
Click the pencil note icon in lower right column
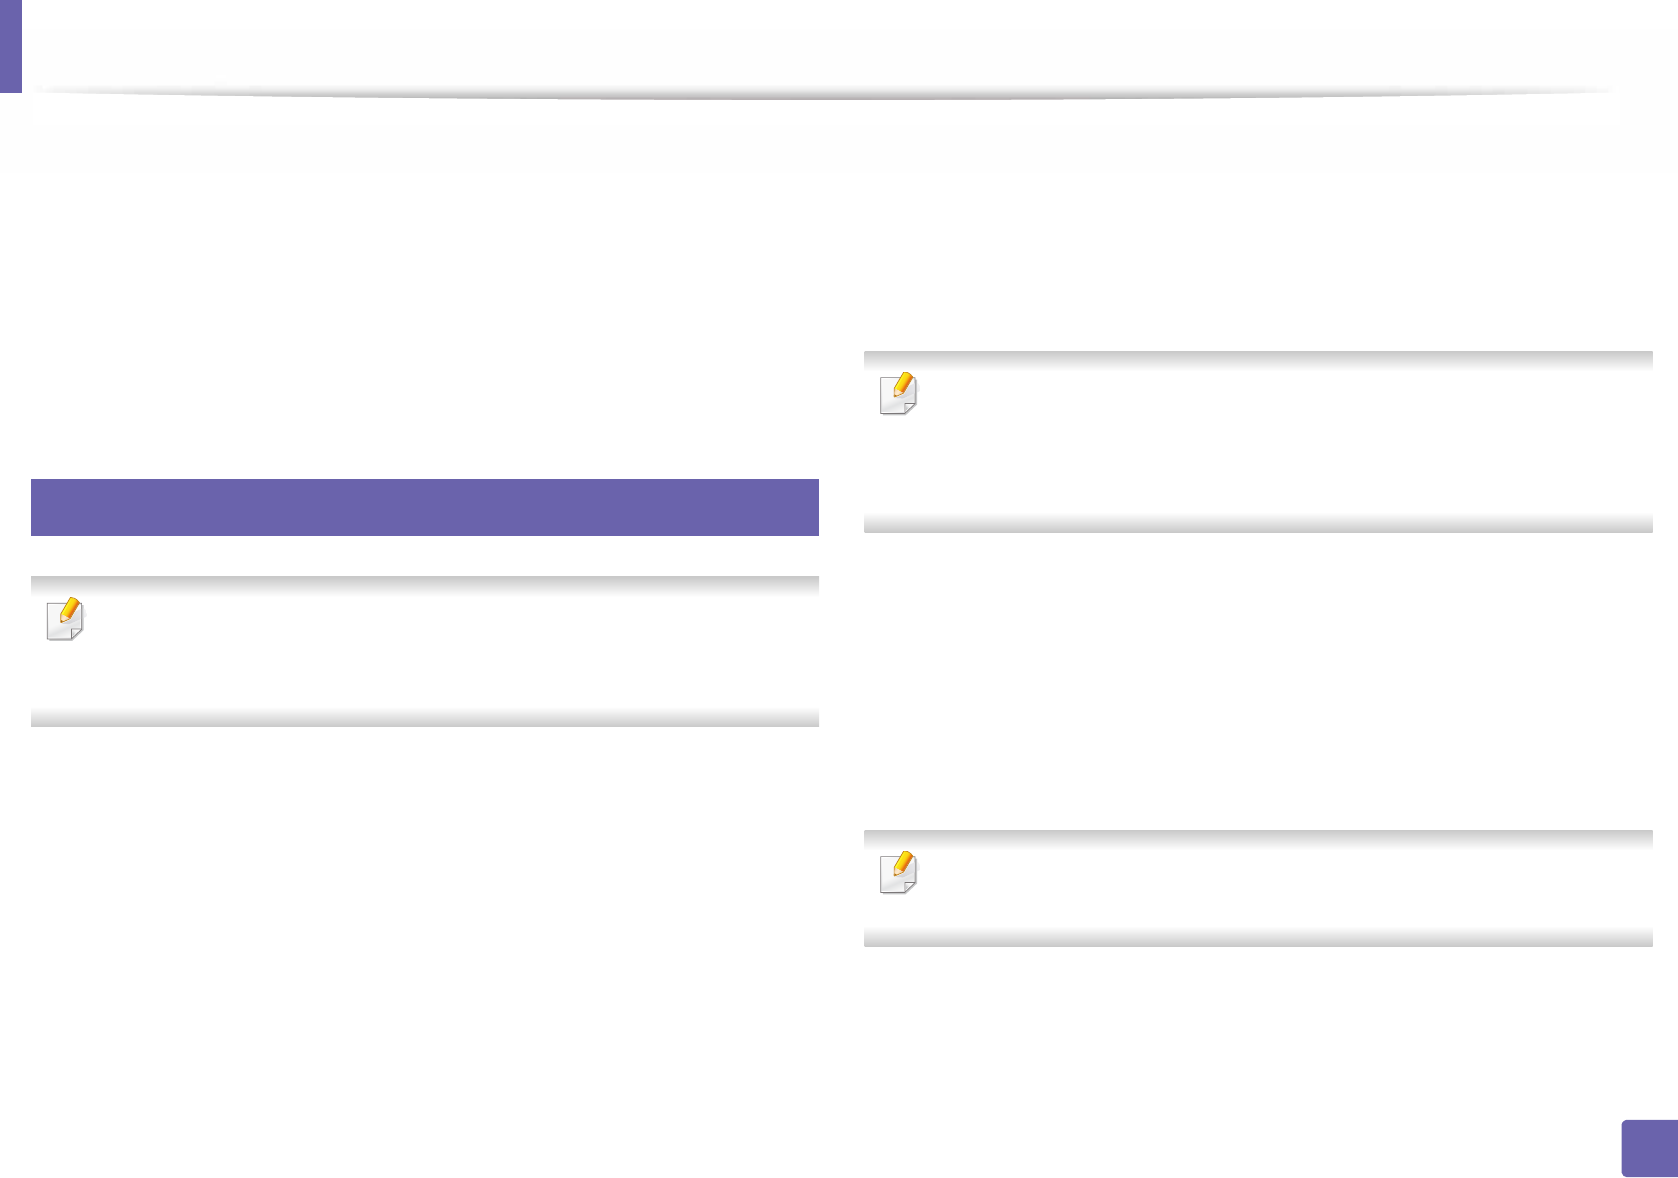[x=898, y=873]
